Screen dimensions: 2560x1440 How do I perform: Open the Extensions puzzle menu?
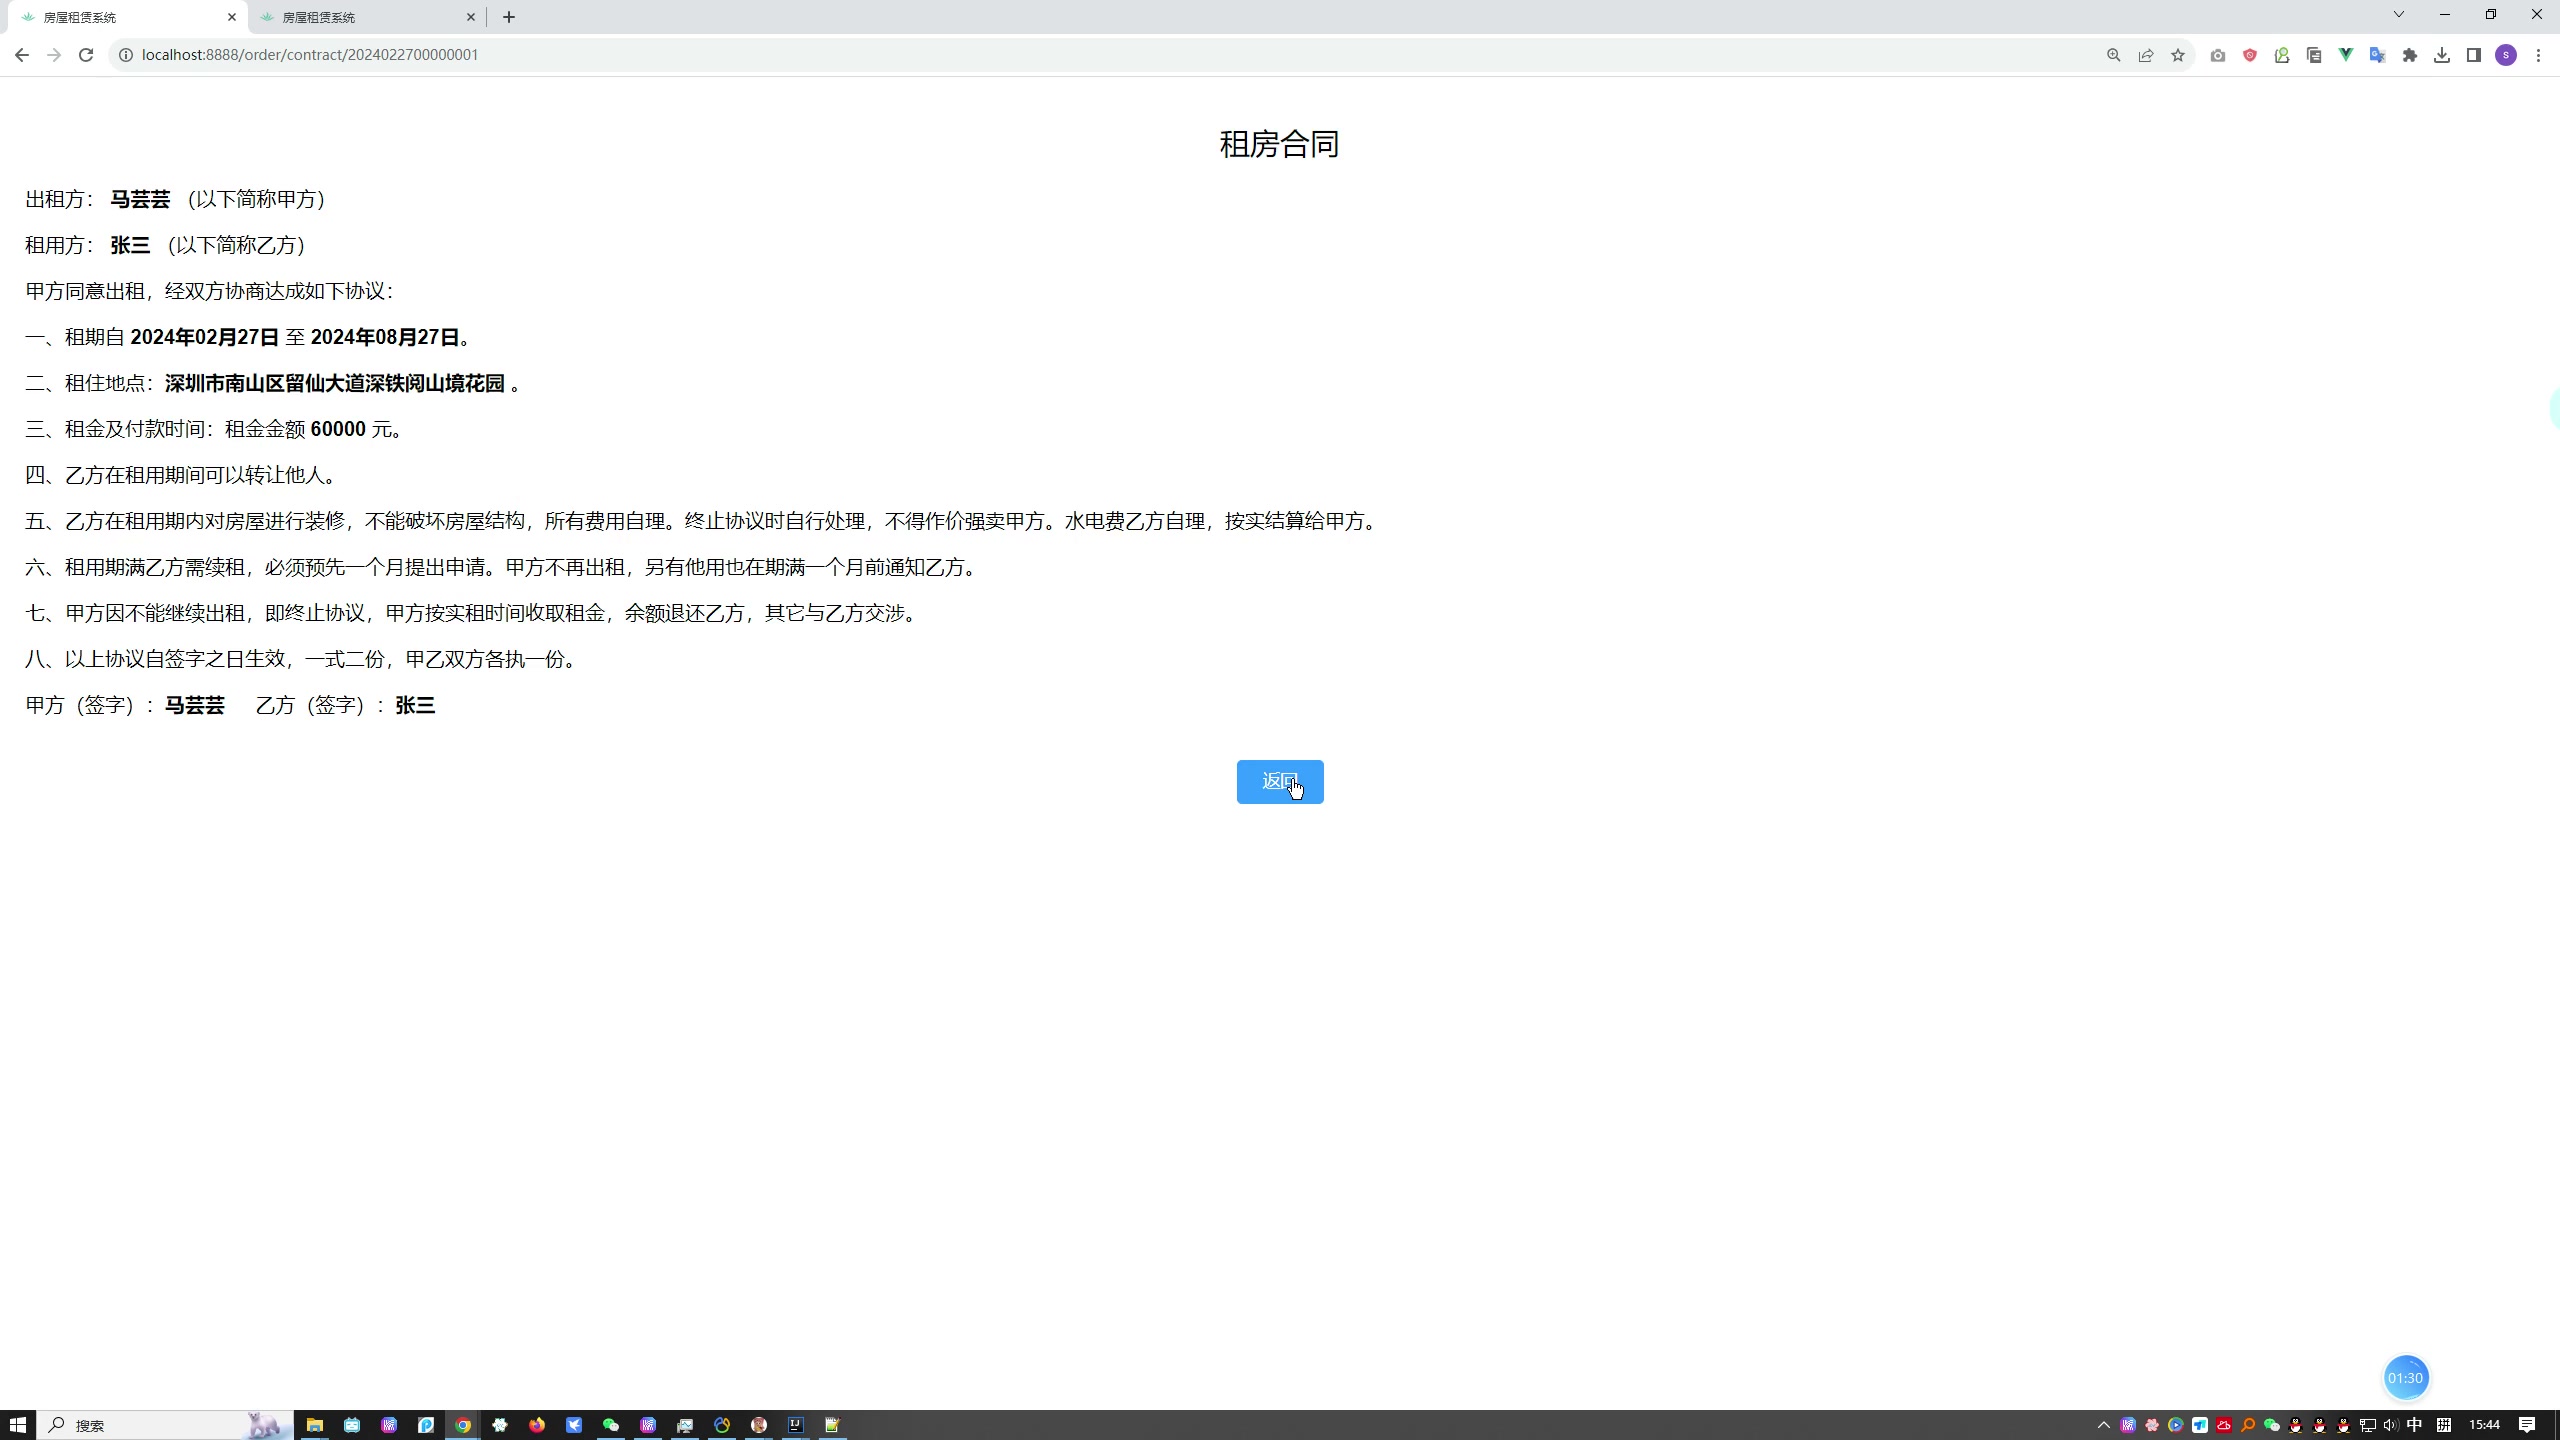(2410, 55)
